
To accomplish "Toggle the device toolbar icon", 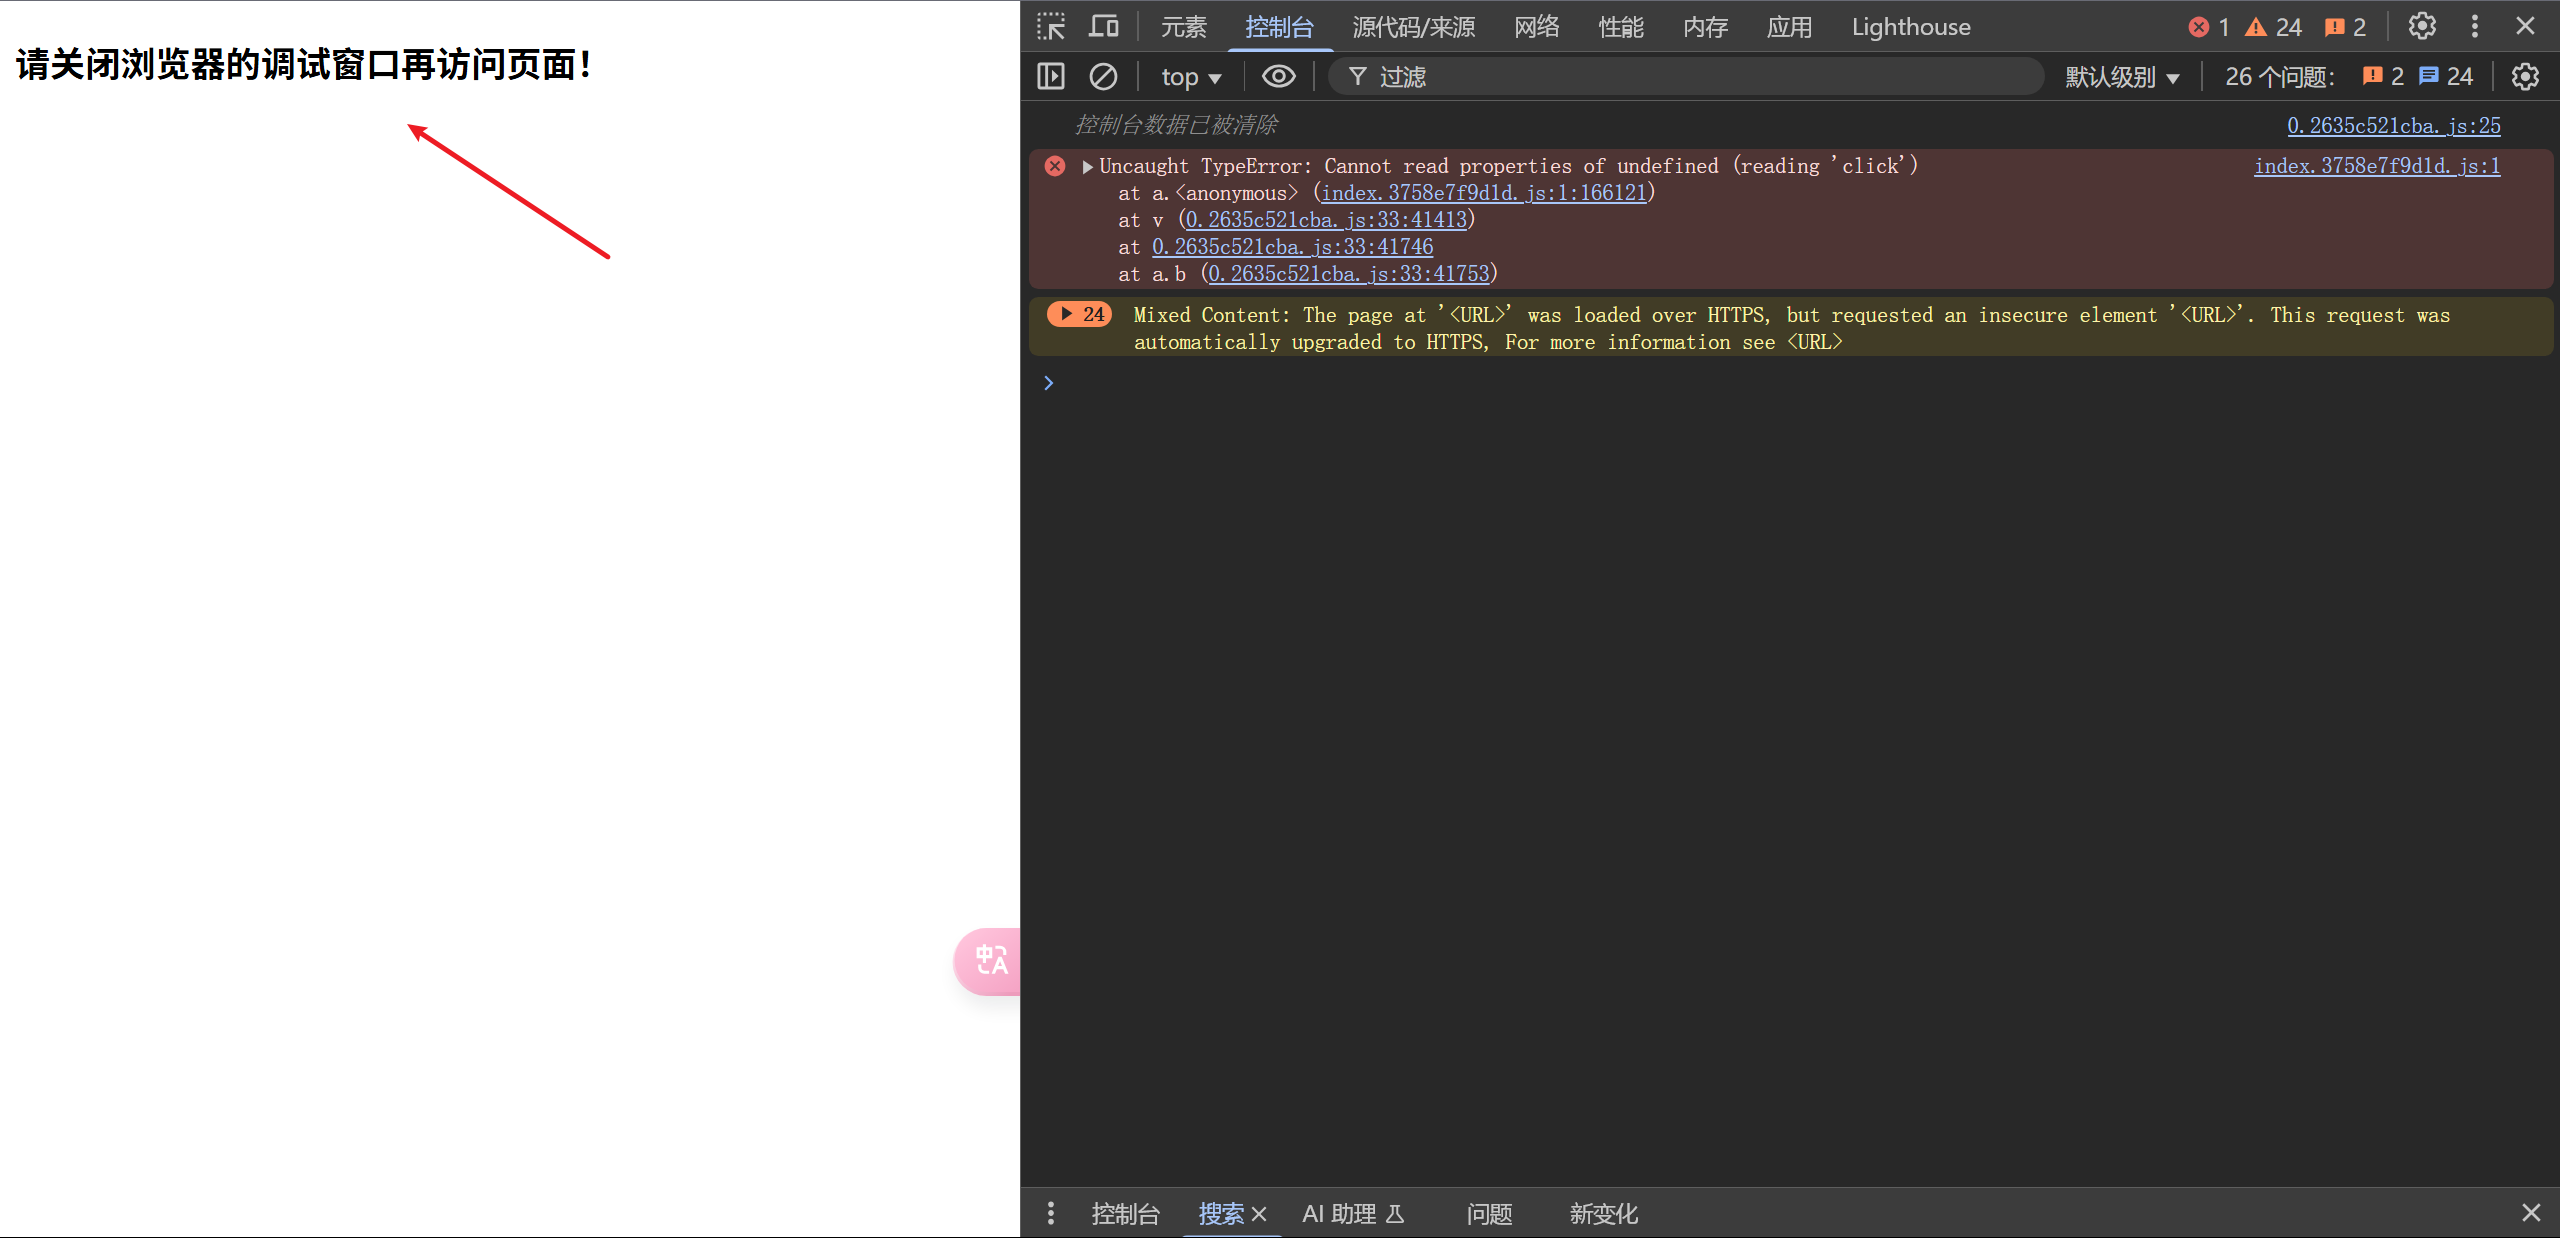I will (x=1104, y=27).
